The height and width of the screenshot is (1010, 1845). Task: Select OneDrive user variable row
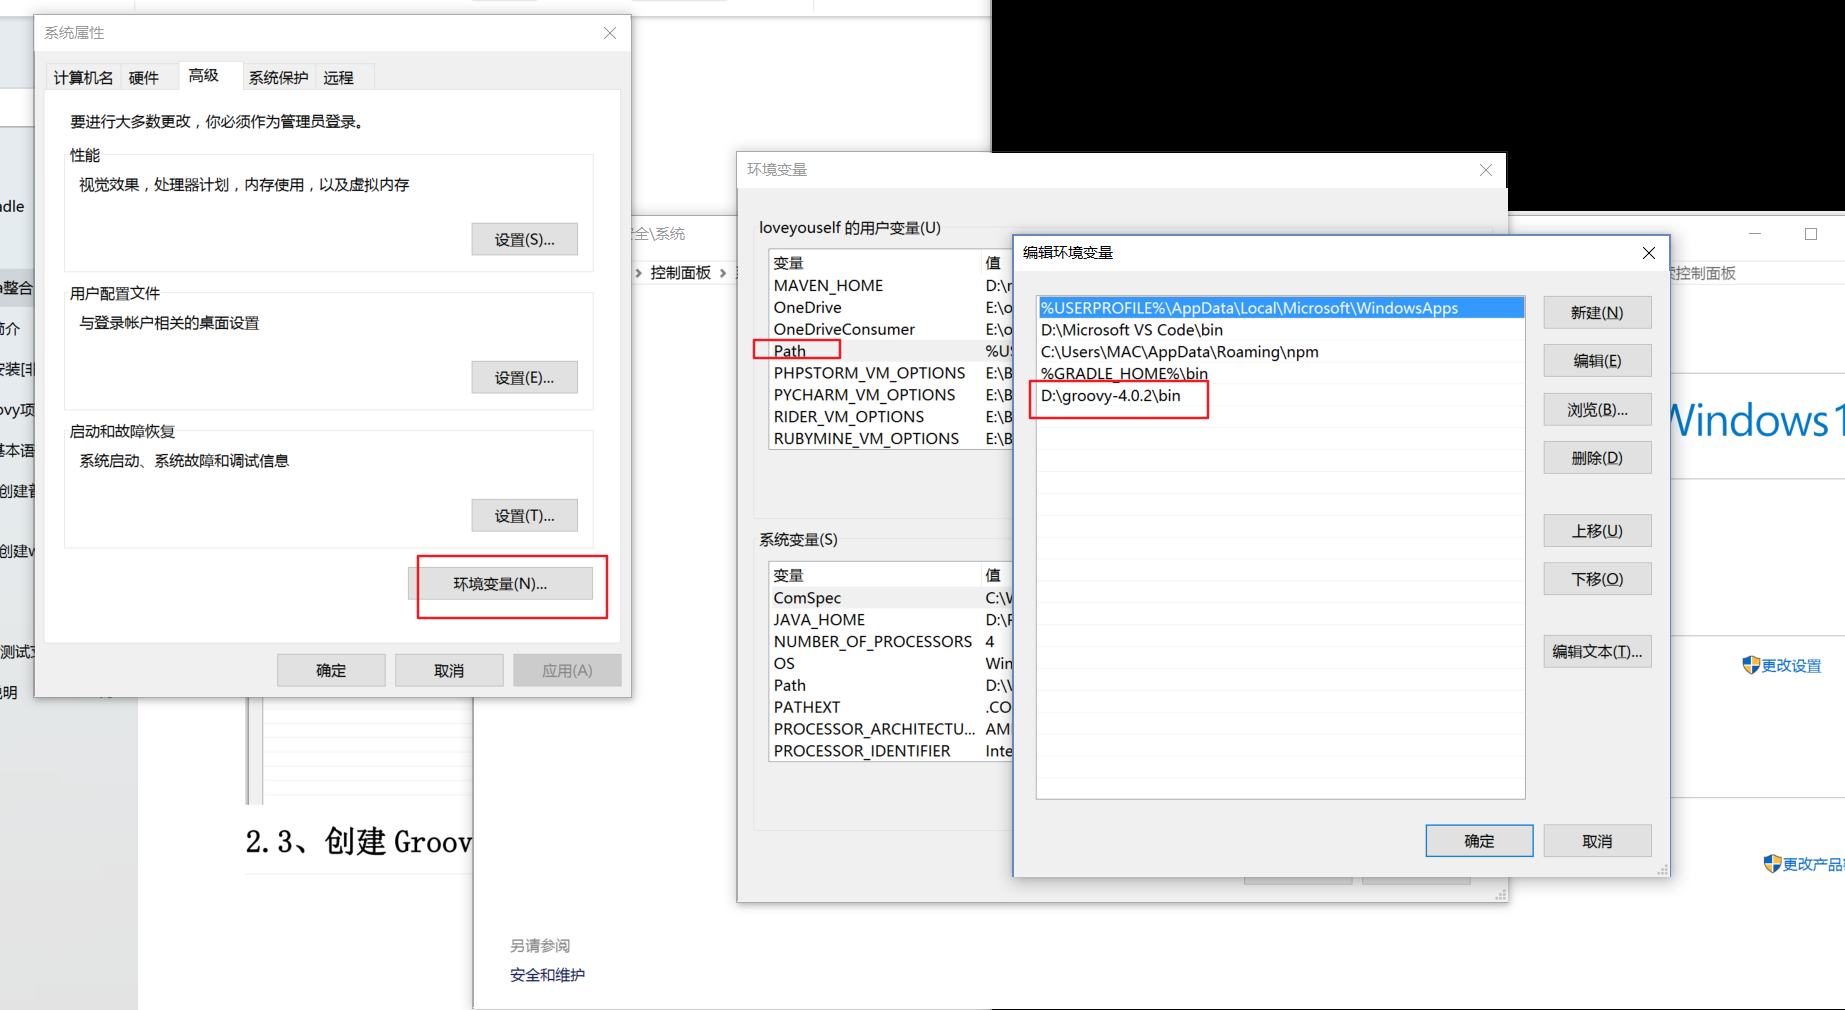pyautogui.click(x=891, y=308)
